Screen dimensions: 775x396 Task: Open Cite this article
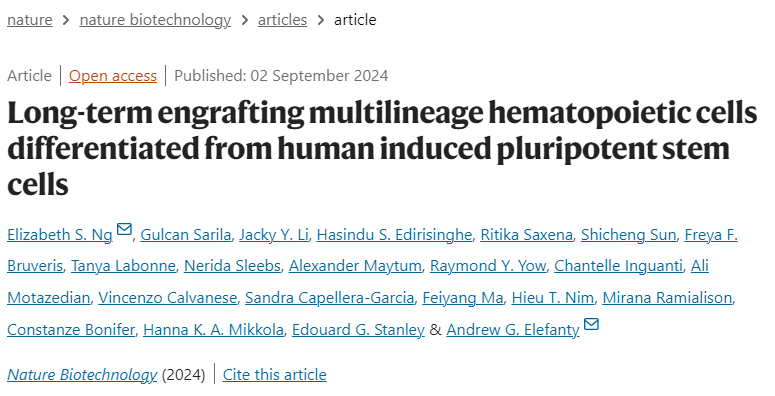click(x=274, y=375)
